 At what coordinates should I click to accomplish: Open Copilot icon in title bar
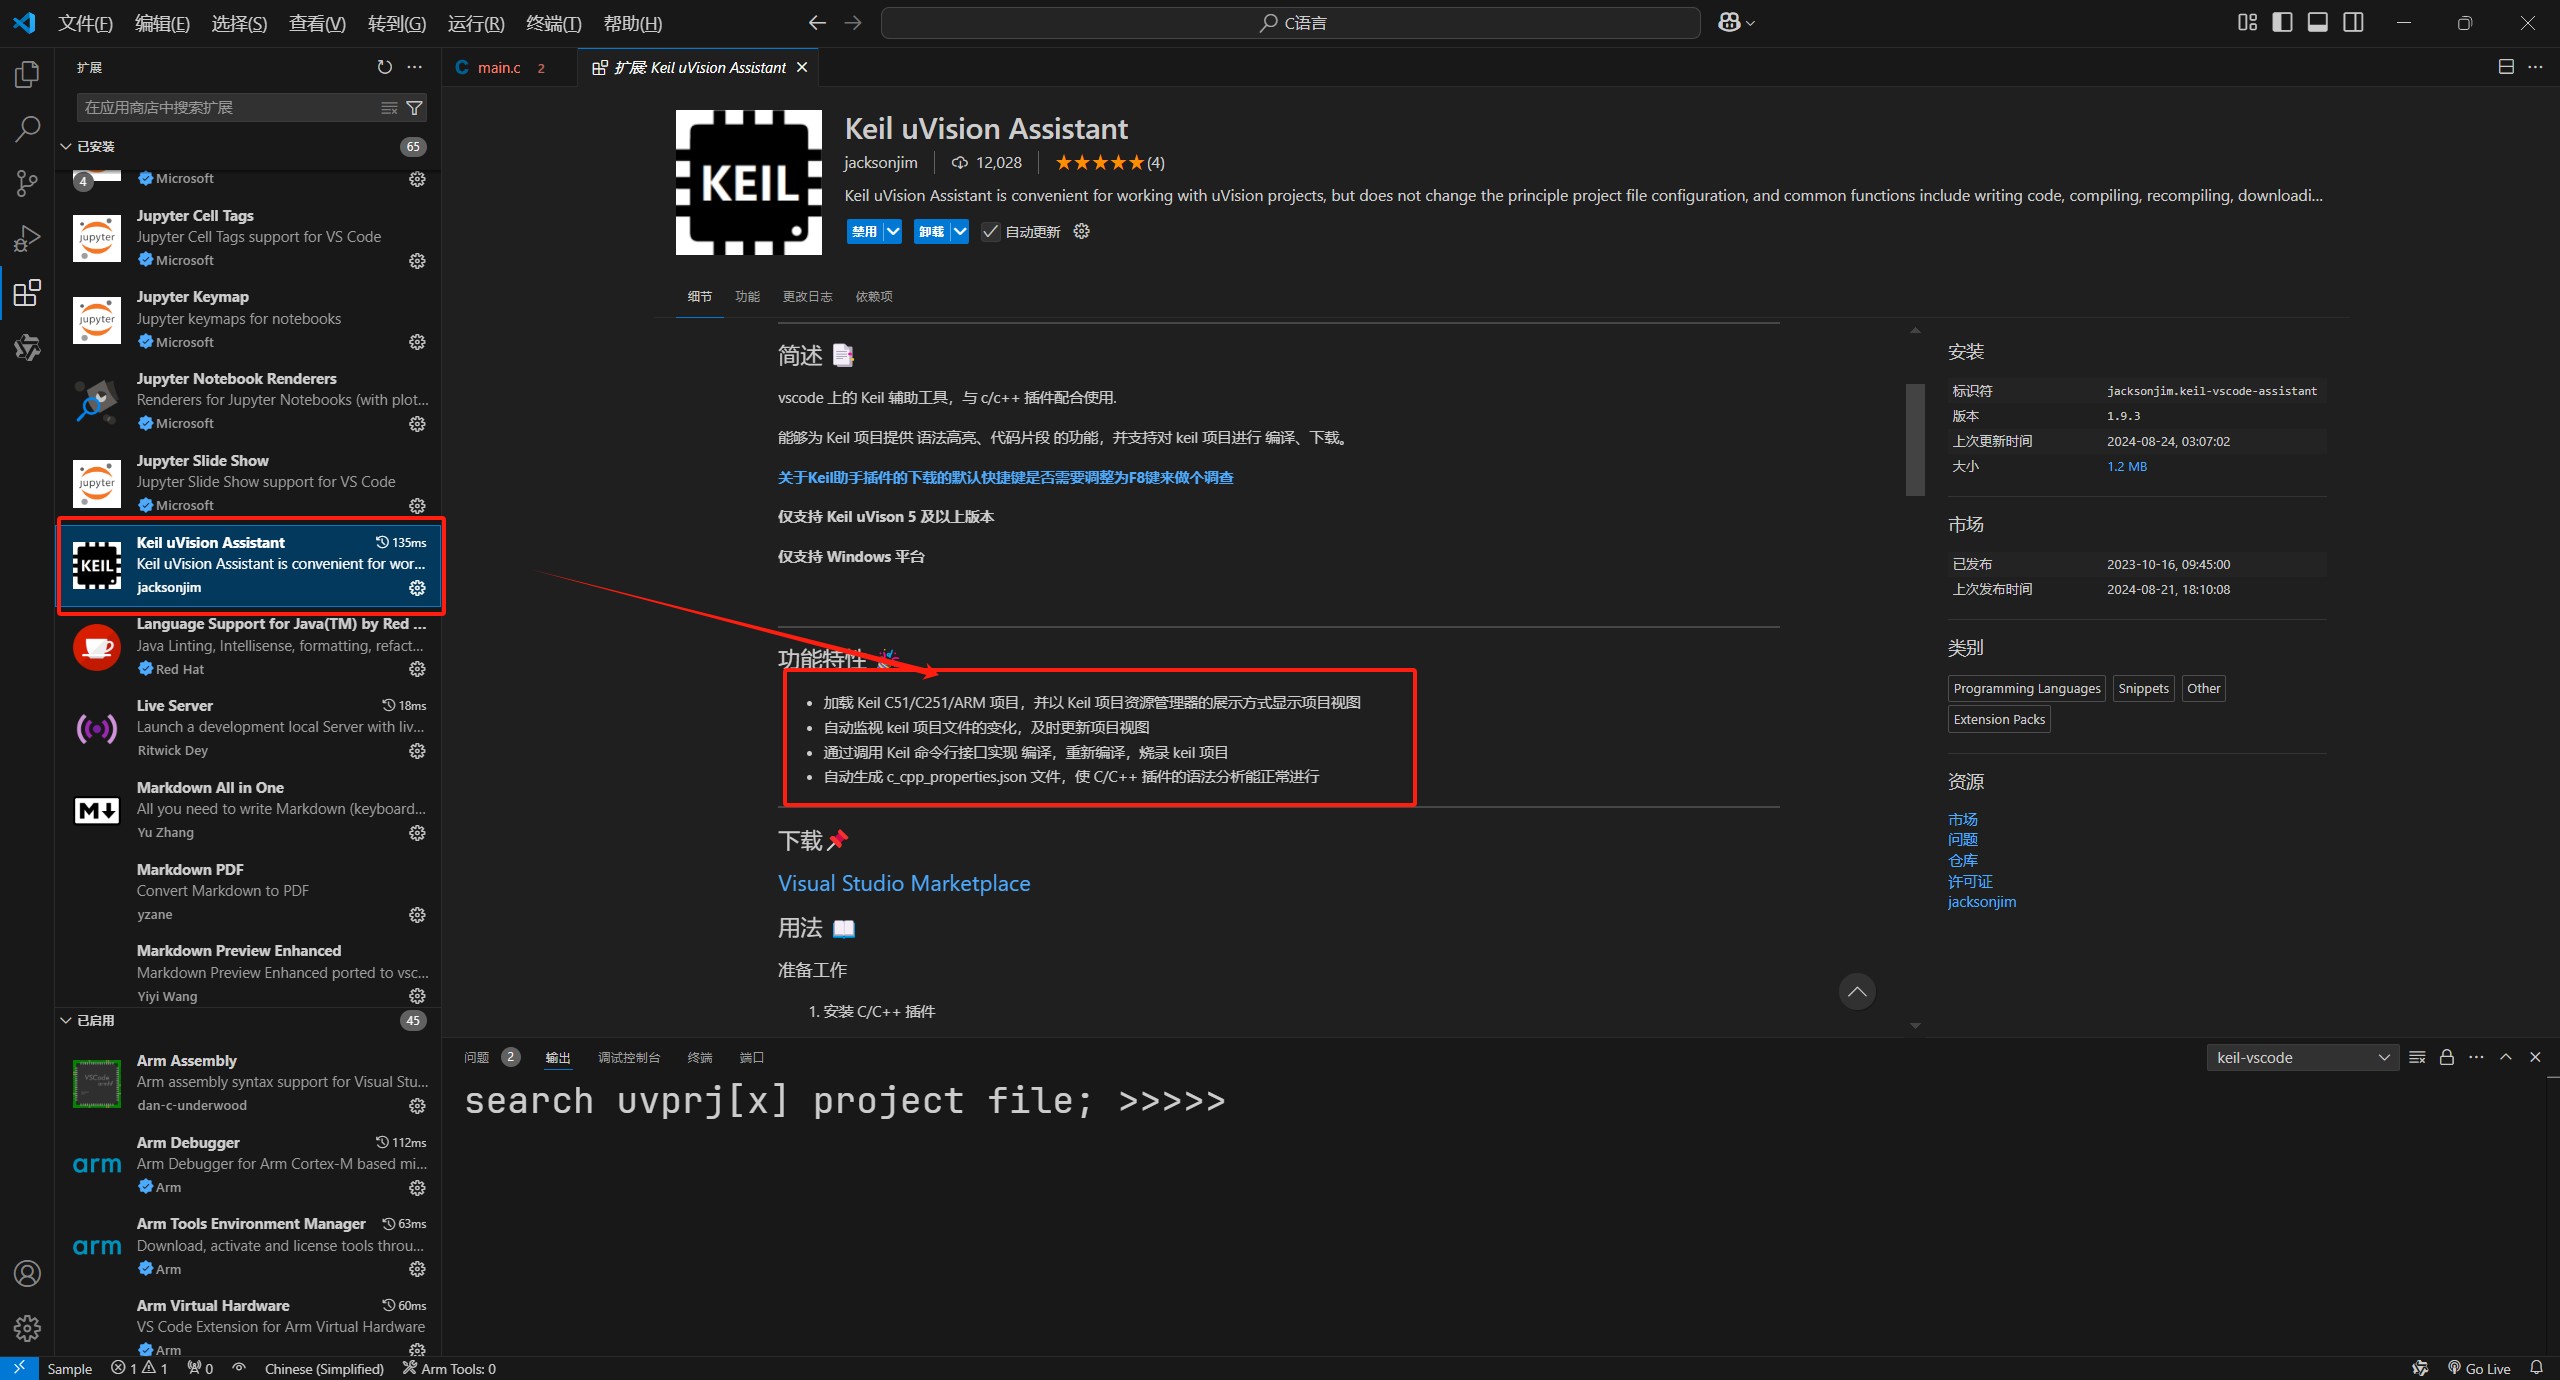(1729, 23)
